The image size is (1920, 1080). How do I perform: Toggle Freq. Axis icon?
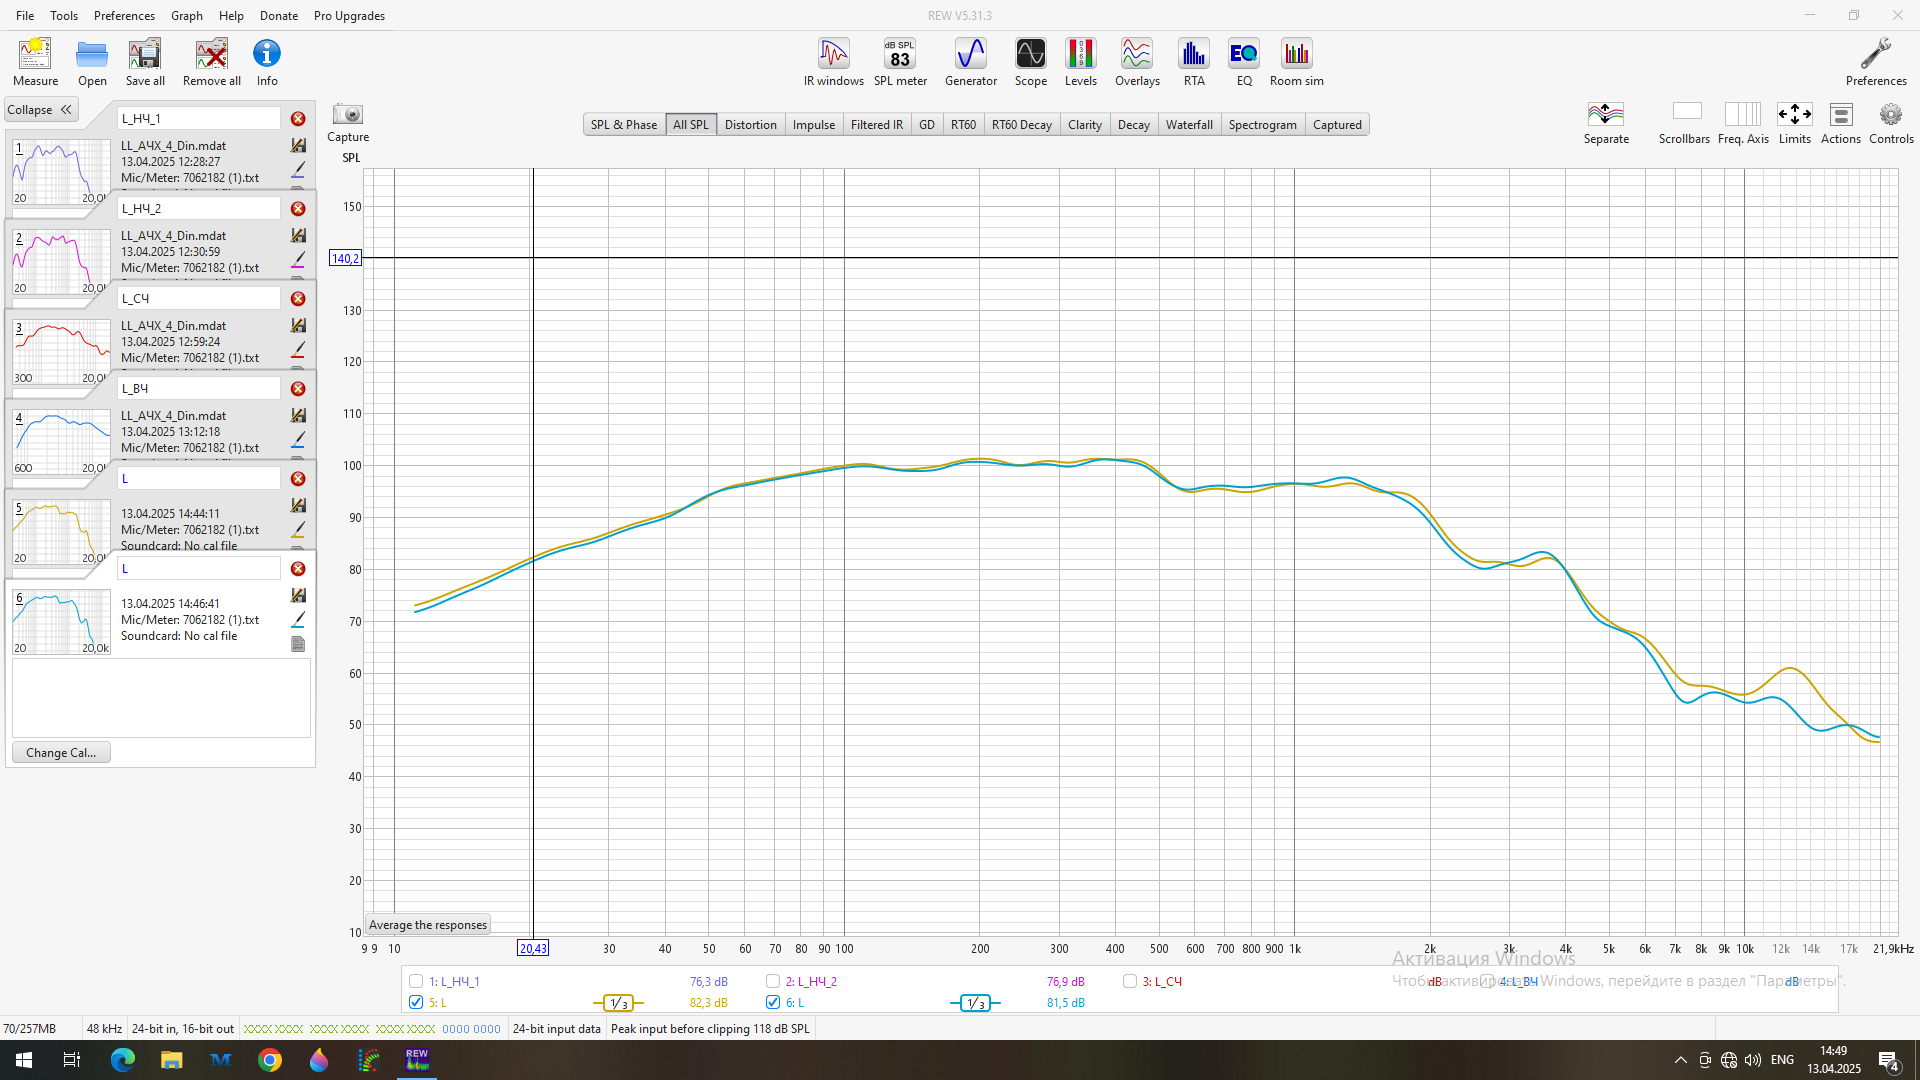click(x=1743, y=122)
